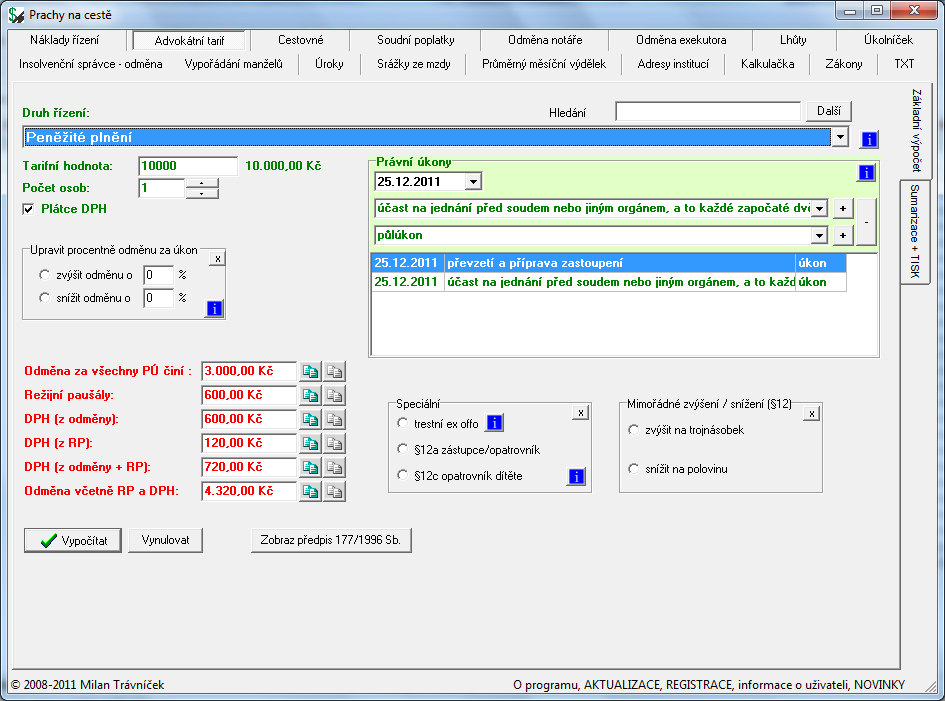Choose 'snížit na polovinu' radio button
The width and height of the screenshot is (945, 701).
(x=633, y=469)
